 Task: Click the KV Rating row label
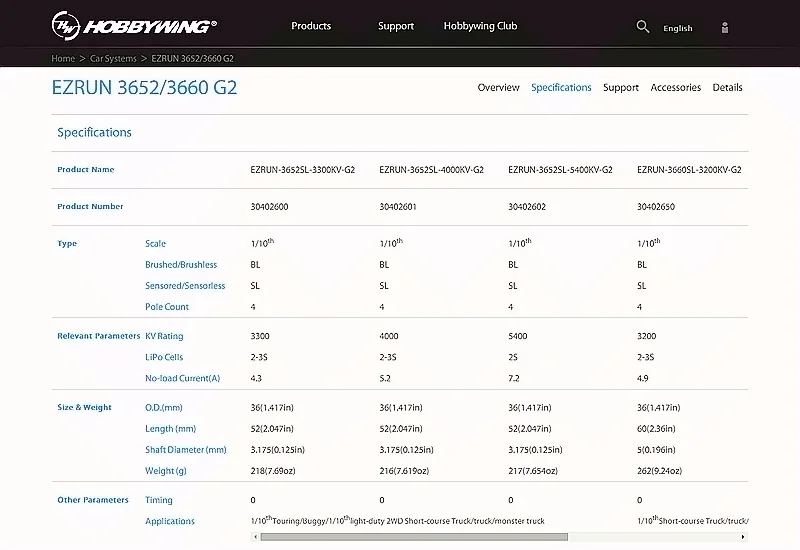[x=164, y=336]
